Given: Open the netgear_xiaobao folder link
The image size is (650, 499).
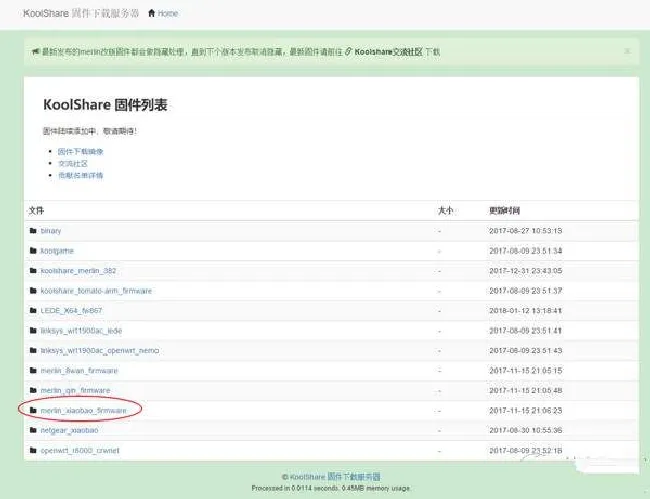Looking at the screenshot, I should (69, 430).
